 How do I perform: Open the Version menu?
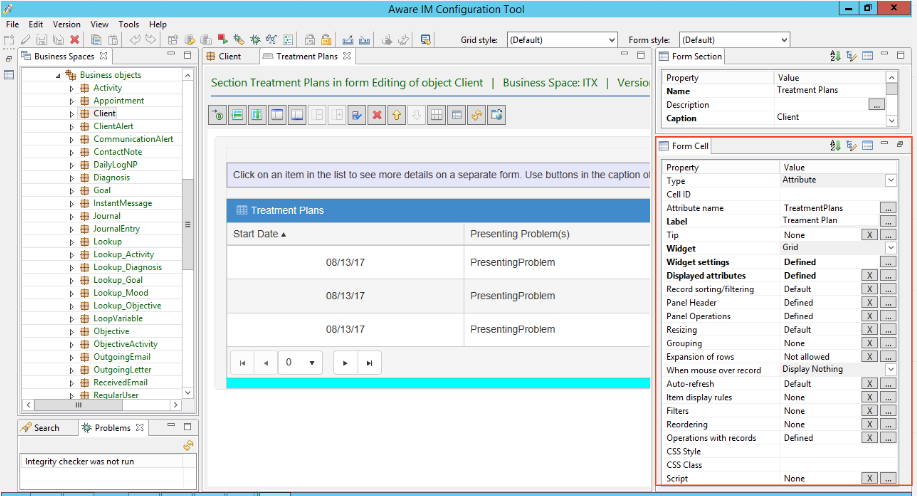pos(67,24)
